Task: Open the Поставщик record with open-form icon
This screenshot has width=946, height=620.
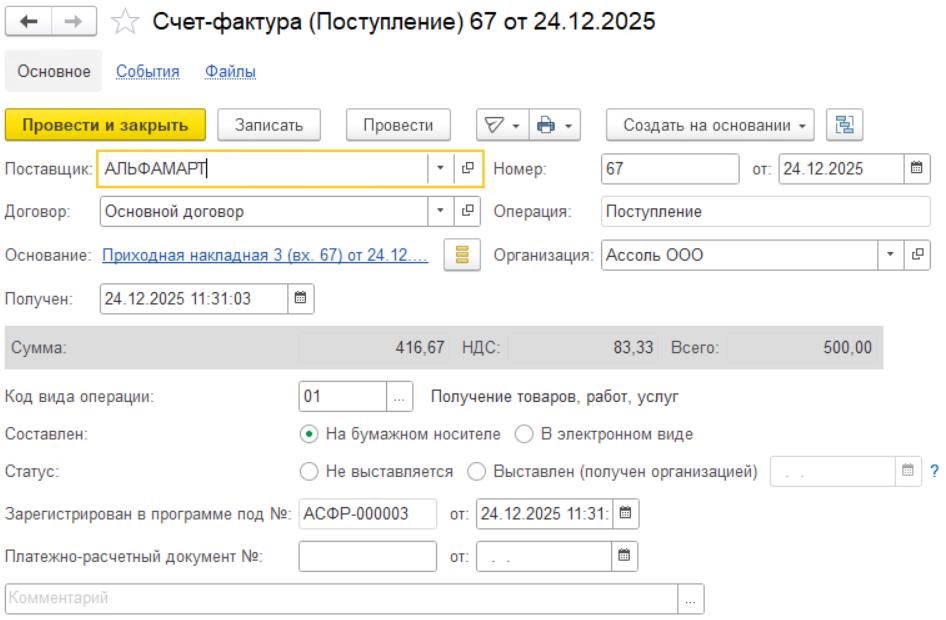Action: pyautogui.click(x=468, y=168)
